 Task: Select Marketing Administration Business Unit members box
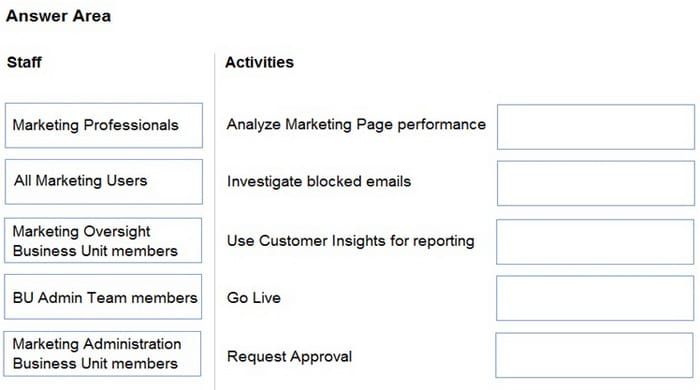(x=102, y=354)
